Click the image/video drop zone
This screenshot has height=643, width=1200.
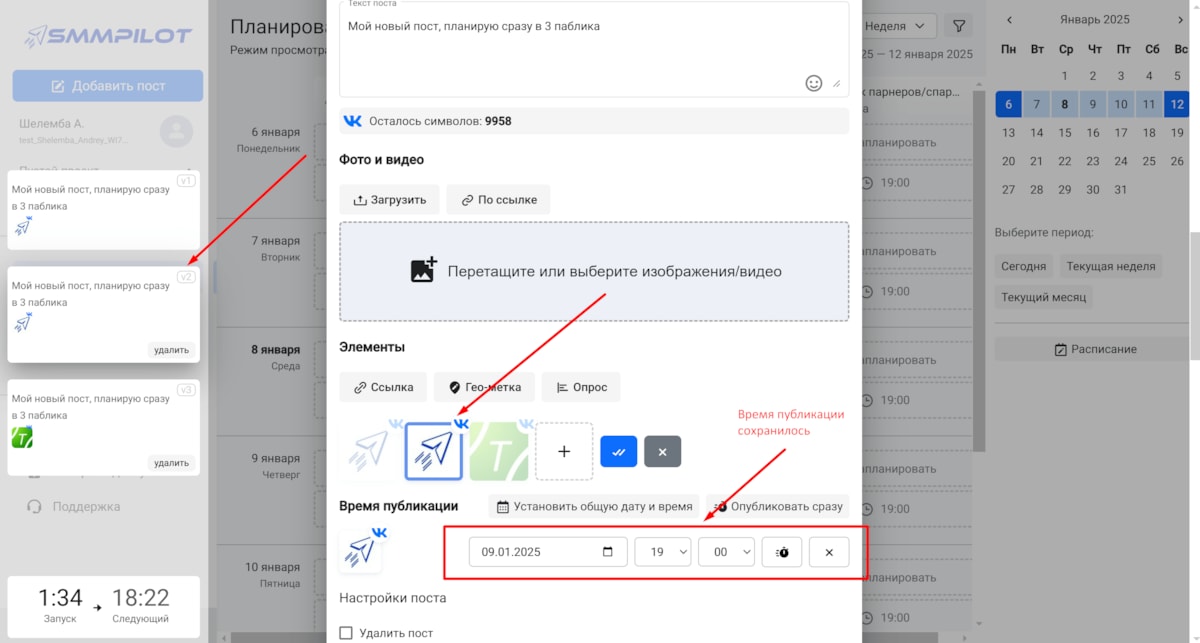coord(594,271)
